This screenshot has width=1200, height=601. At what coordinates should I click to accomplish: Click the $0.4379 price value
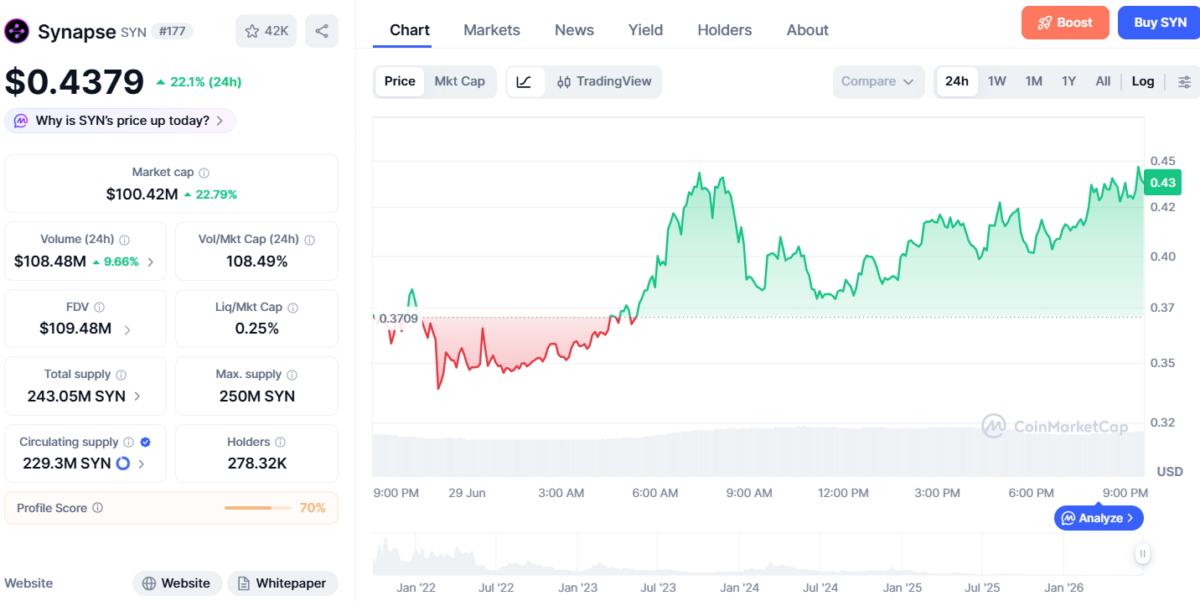[74, 82]
